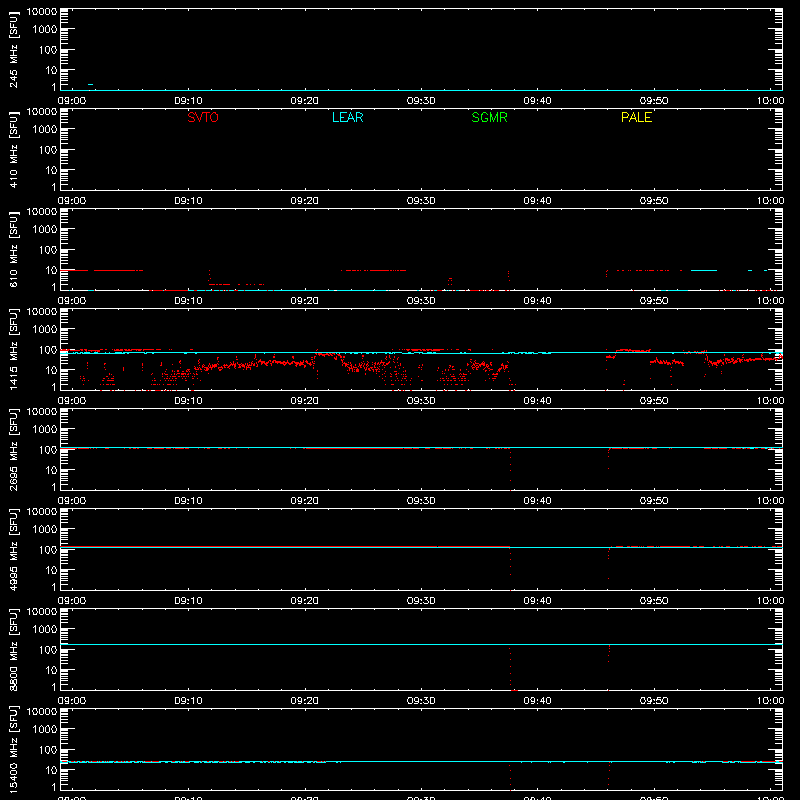Click 09:30 time label under 245 MHz panel
Image resolution: width=800 pixels, height=800 pixels.
coord(421,101)
